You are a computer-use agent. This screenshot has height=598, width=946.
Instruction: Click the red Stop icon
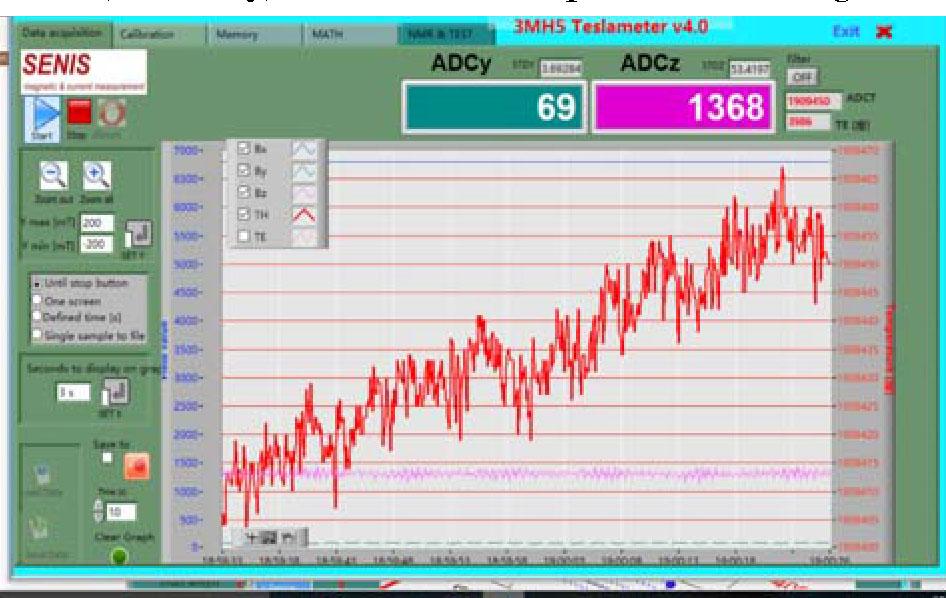point(78,112)
